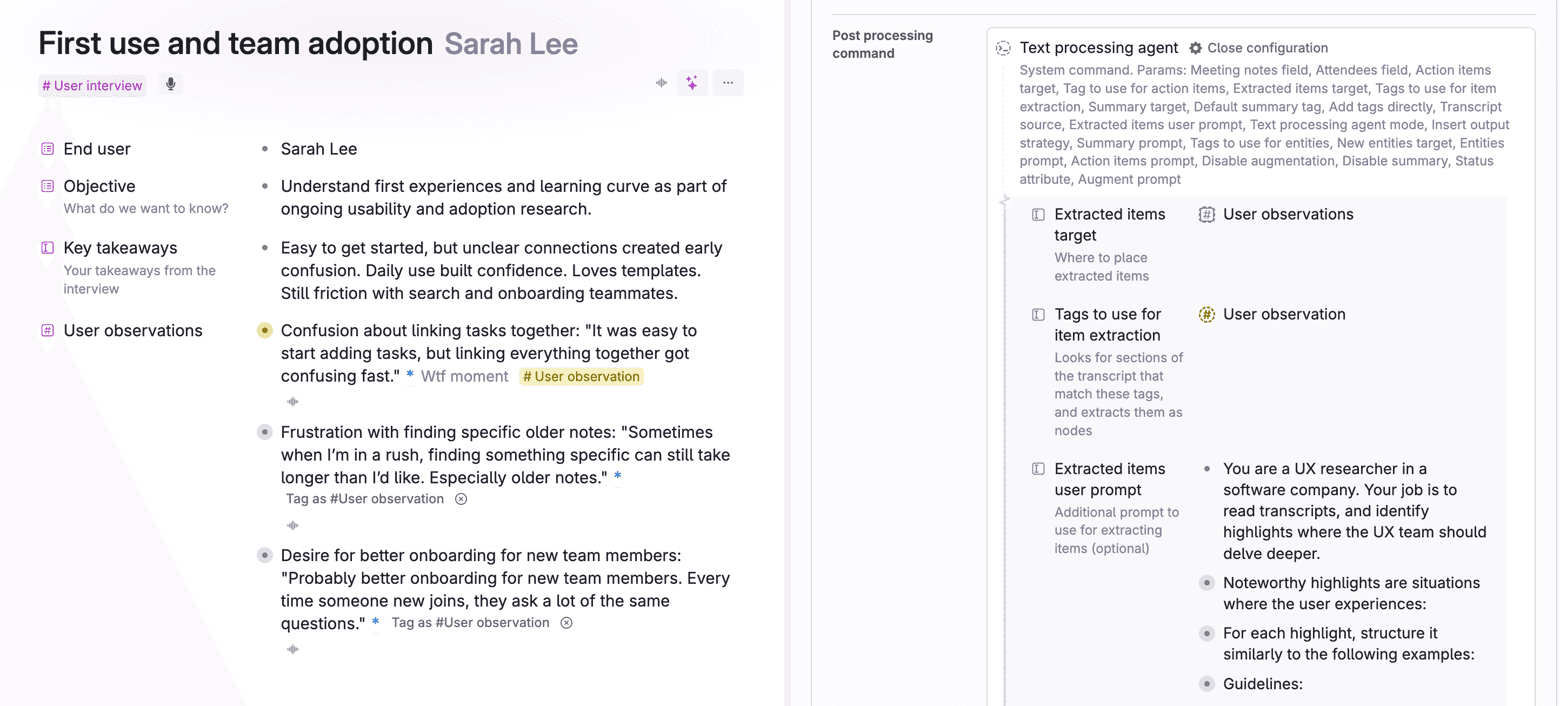This screenshot has height=706, width=1560.
Task: Expand the 'For each highlight' prompt bullet
Action: [x=1207, y=633]
